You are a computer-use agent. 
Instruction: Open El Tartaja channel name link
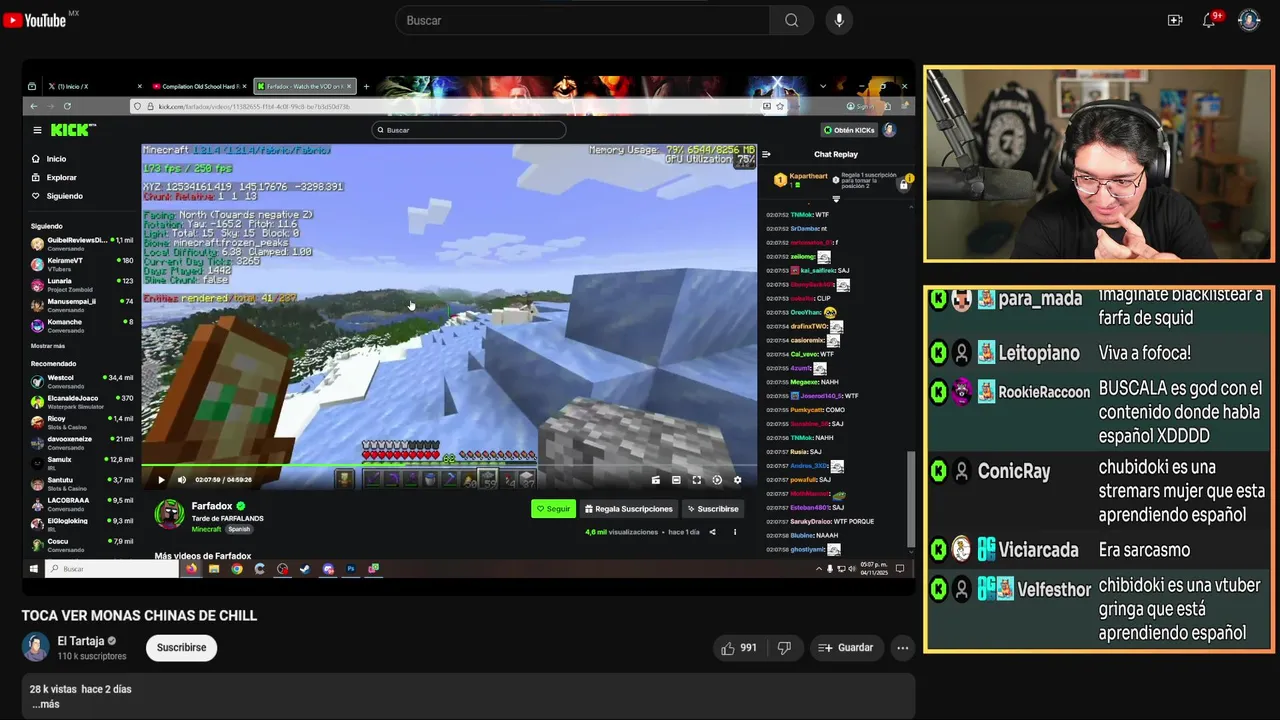click(x=81, y=641)
